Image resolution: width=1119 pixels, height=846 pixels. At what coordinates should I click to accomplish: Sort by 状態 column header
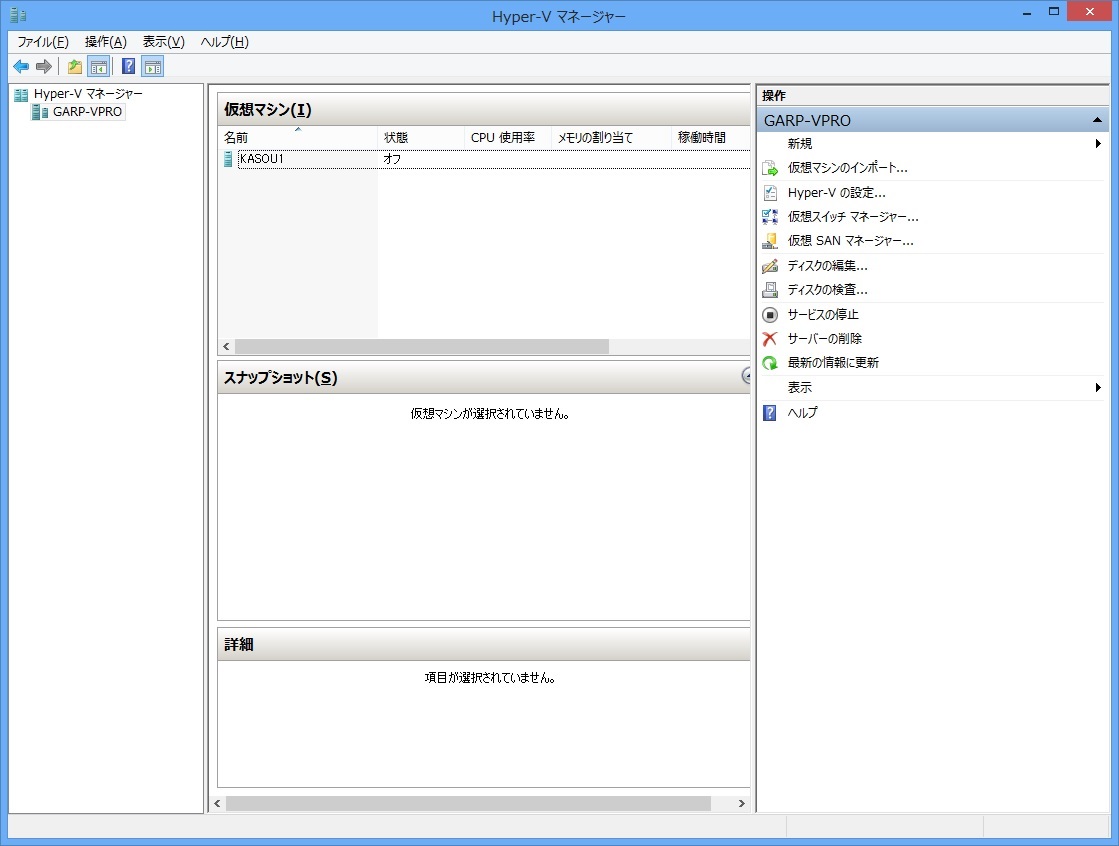tap(421, 138)
